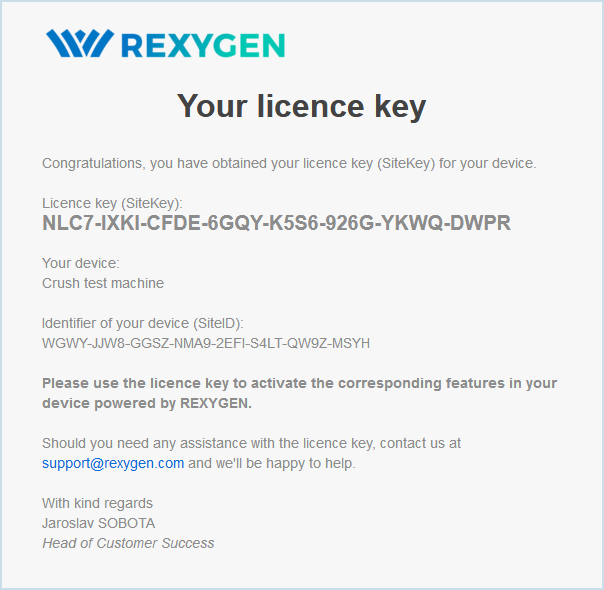This screenshot has height=590, width=604.
Task: Click the 'Licence key (SiteKey):' label
Action: coord(112,203)
